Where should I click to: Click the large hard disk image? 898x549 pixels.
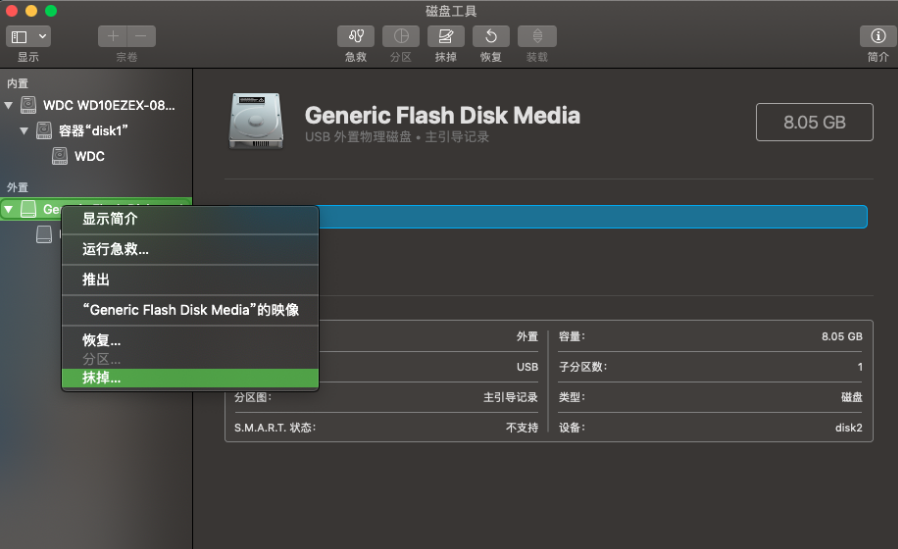256,121
